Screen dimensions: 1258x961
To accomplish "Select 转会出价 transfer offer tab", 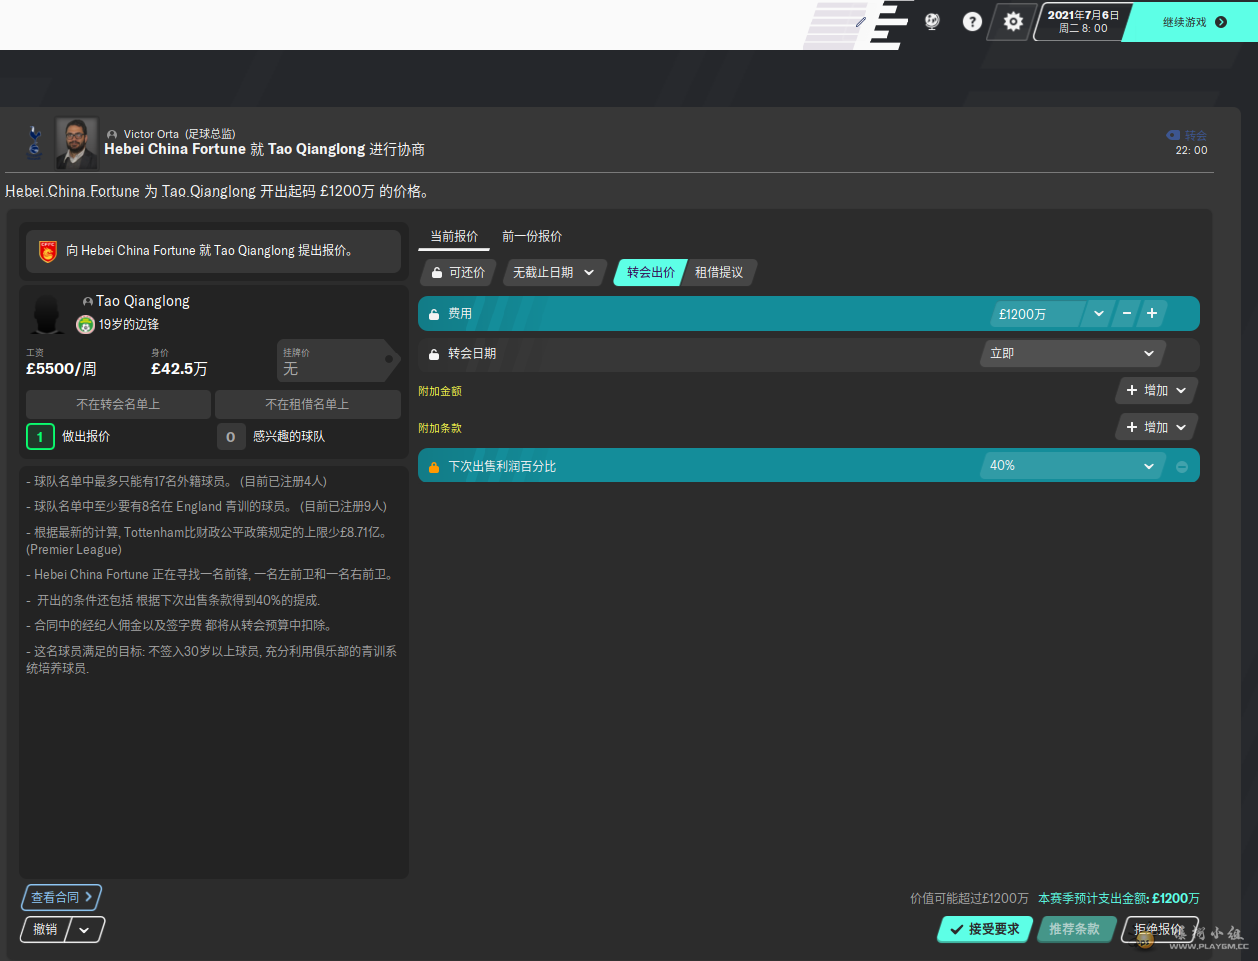I will point(650,272).
